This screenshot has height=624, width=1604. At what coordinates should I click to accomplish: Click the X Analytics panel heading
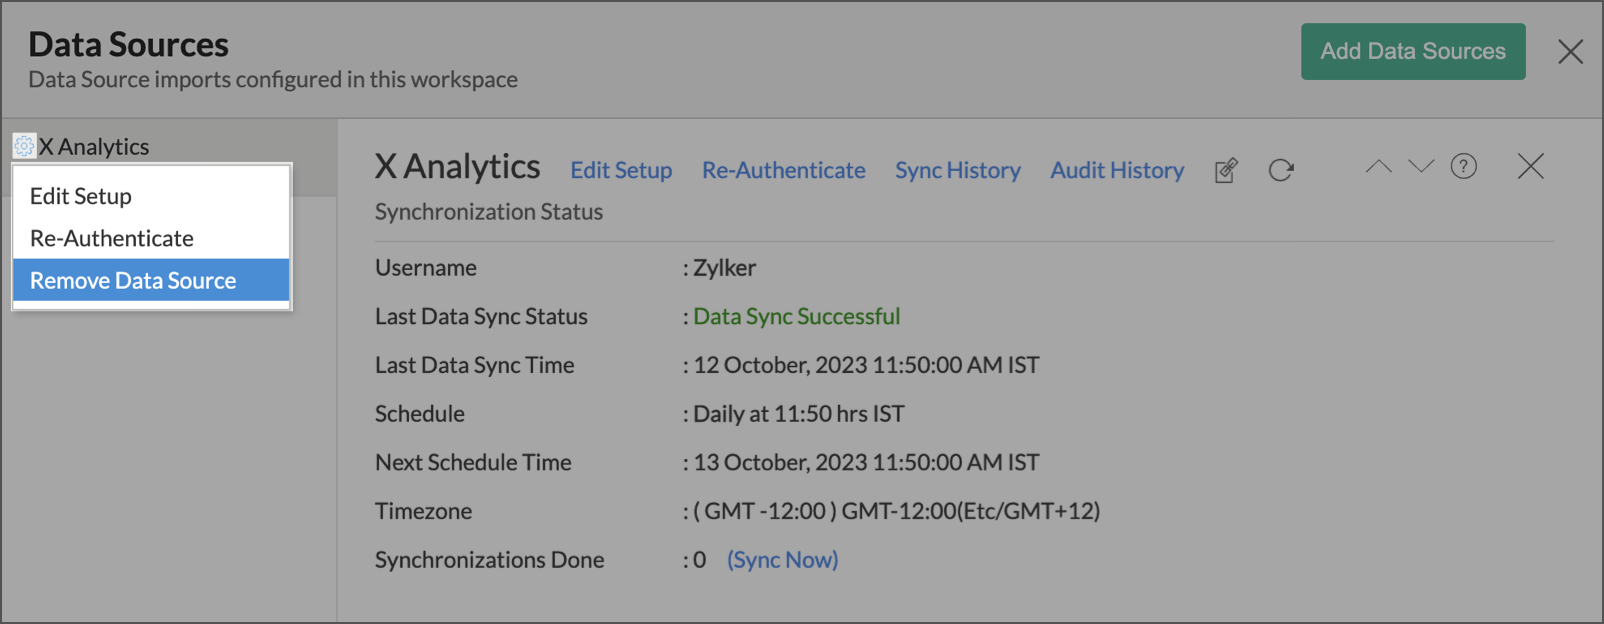(458, 166)
